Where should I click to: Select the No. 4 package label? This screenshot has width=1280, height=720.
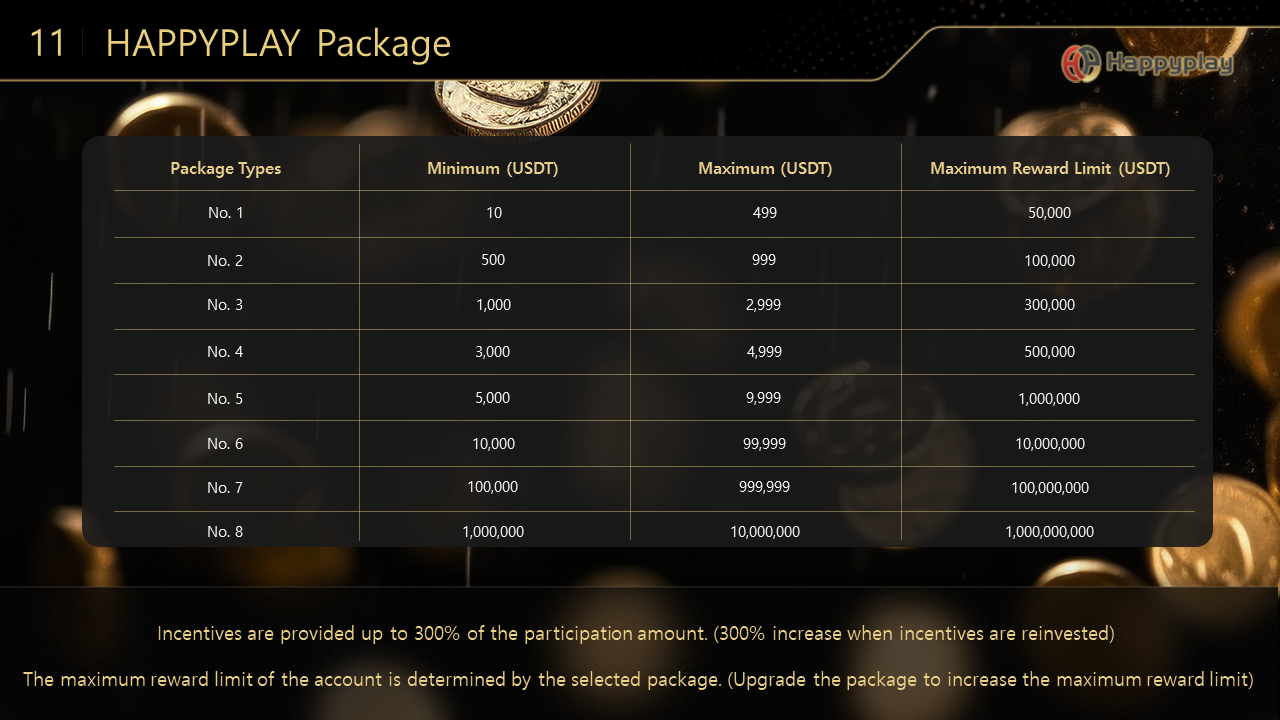225,351
